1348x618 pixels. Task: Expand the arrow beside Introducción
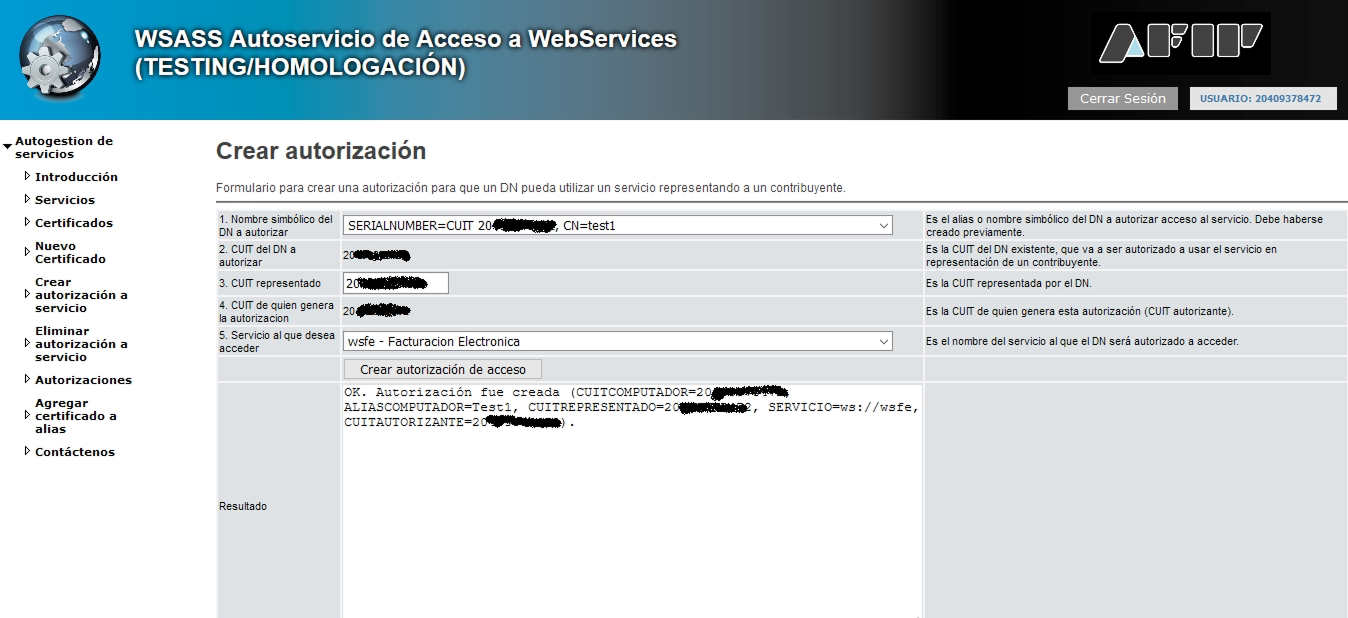pyautogui.click(x=27, y=177)
